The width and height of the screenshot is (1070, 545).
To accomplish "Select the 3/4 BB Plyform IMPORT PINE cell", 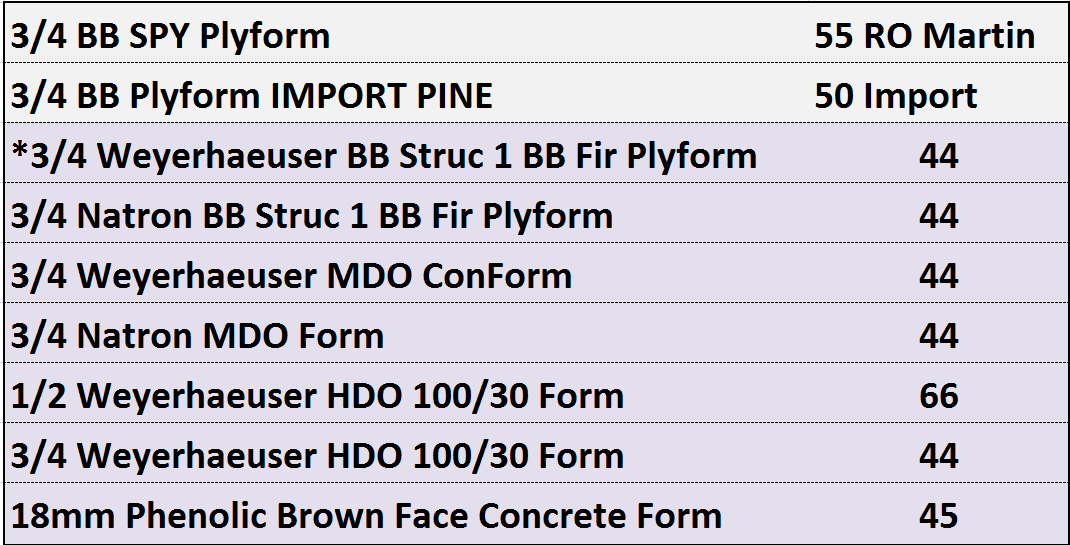I will coord(252,96).
